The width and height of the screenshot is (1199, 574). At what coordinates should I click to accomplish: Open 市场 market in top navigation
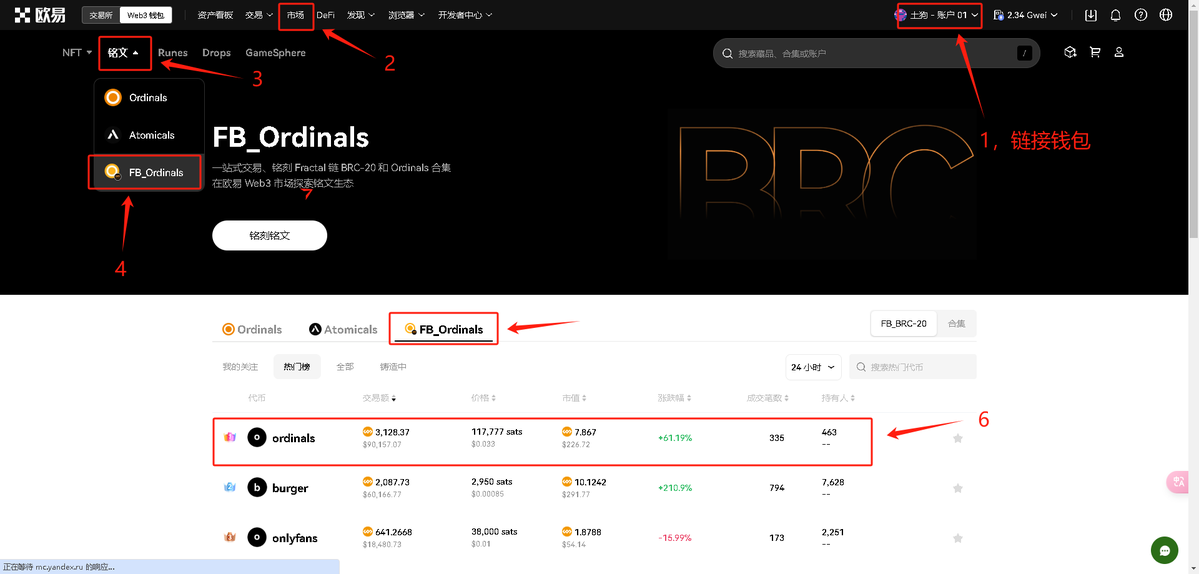[x=295, y=15]
